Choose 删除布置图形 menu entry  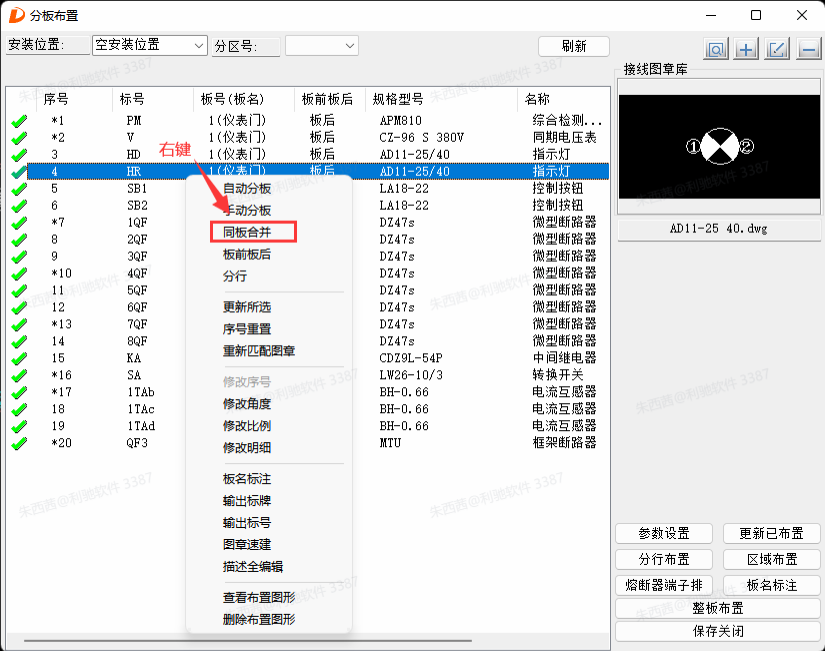pos(259,619)
